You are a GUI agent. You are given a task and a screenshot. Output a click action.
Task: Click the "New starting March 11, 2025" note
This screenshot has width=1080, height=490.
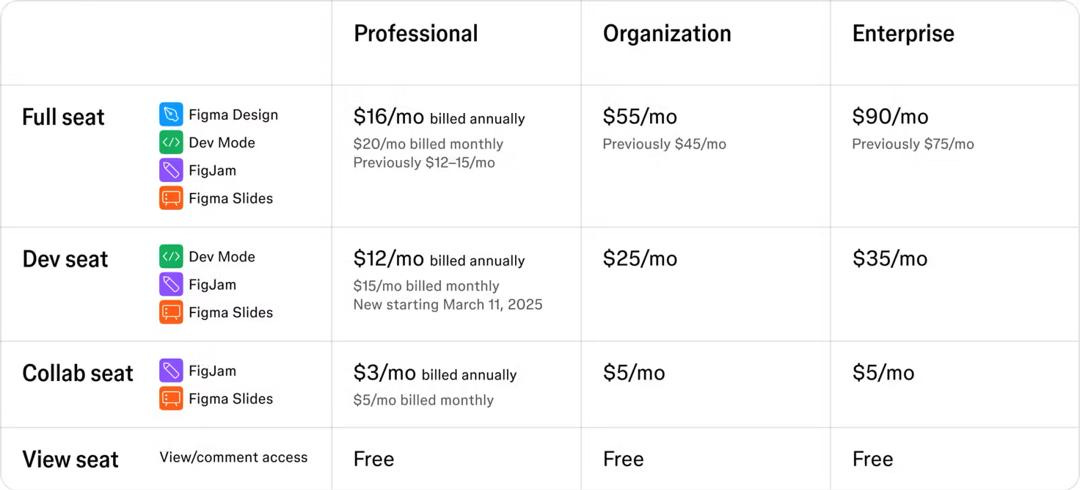(x=448, y=304)
